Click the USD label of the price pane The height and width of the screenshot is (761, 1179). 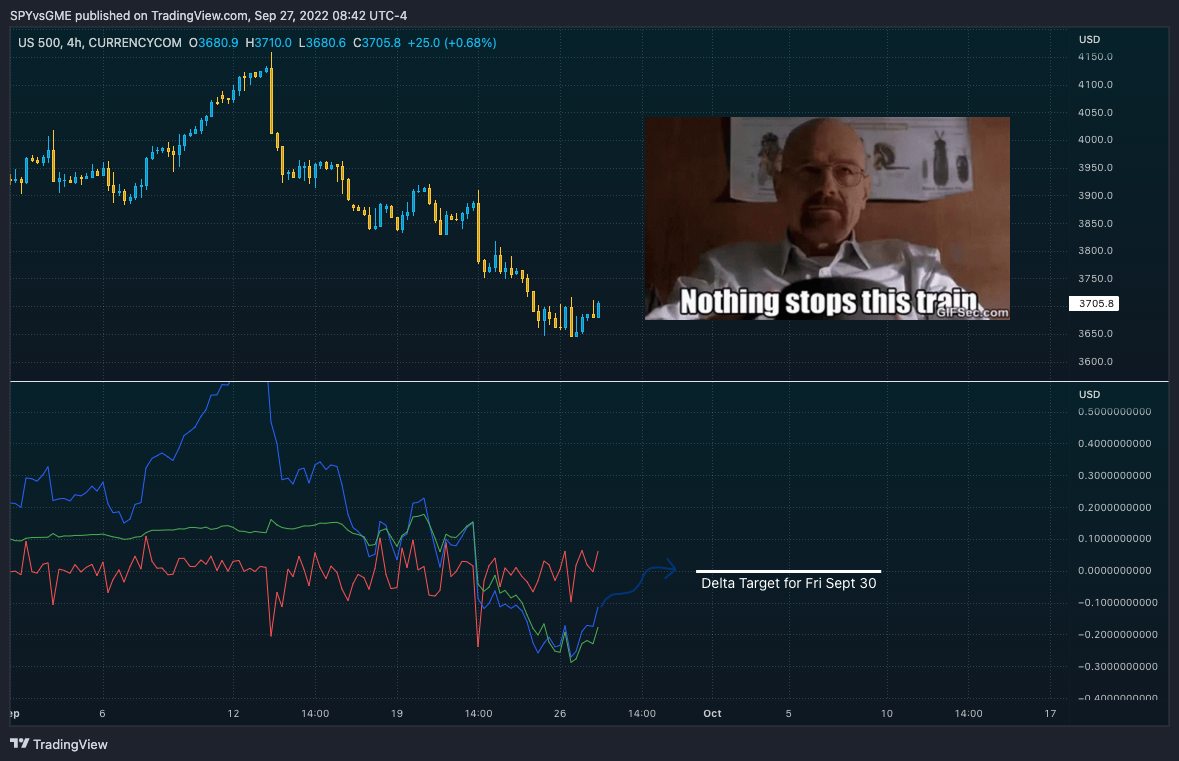pos(1090,39)
